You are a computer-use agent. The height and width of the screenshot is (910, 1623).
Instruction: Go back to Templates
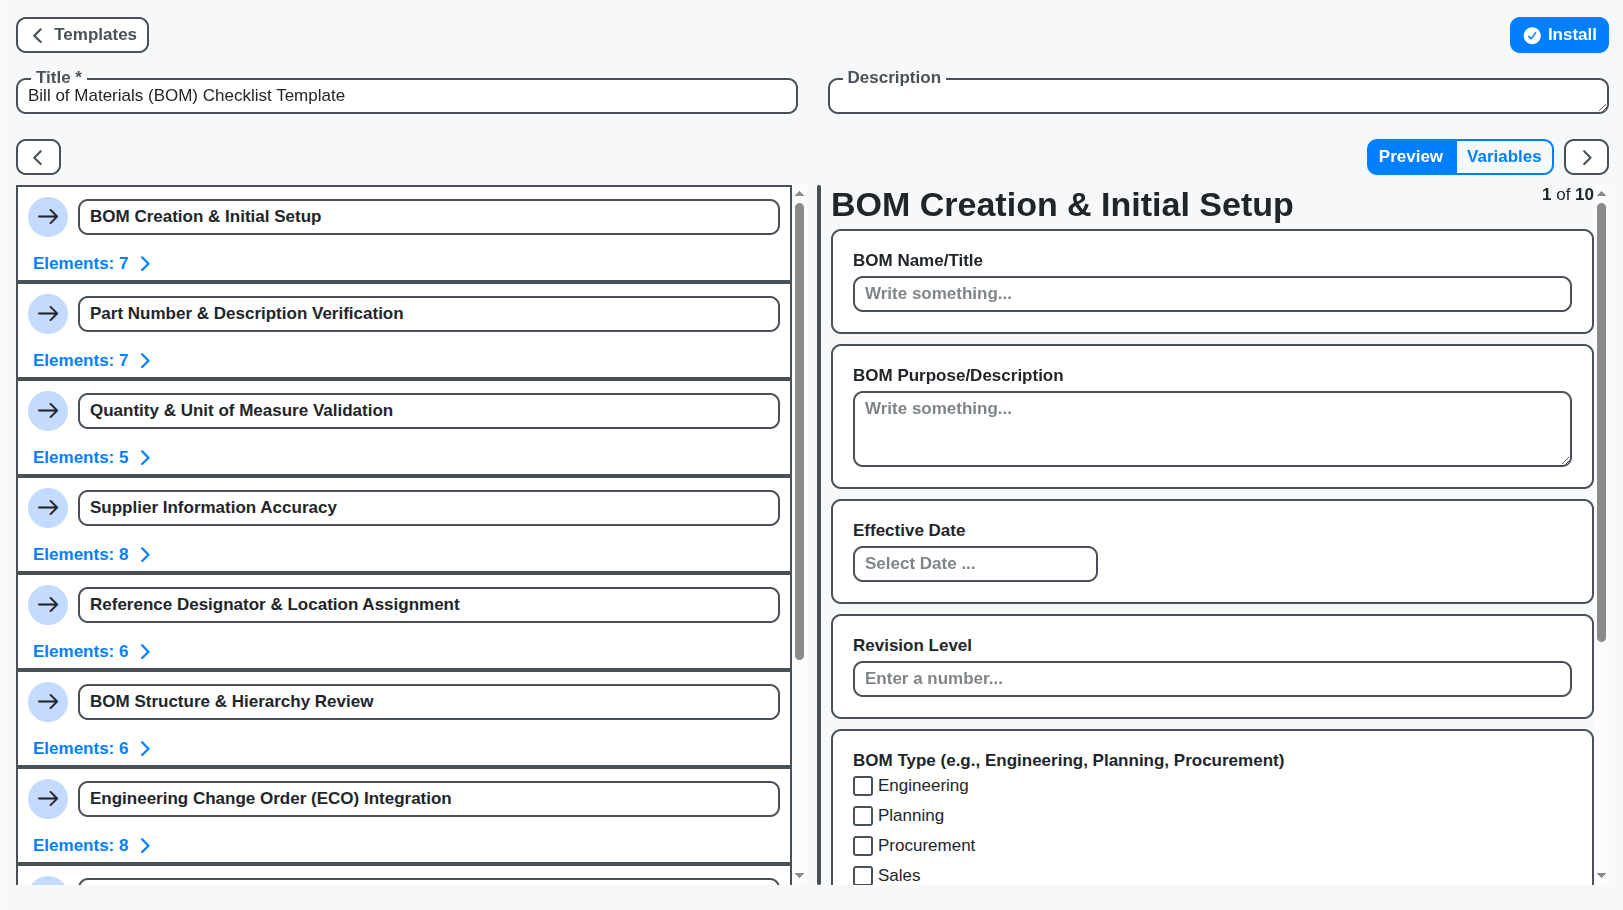(82, 34)
